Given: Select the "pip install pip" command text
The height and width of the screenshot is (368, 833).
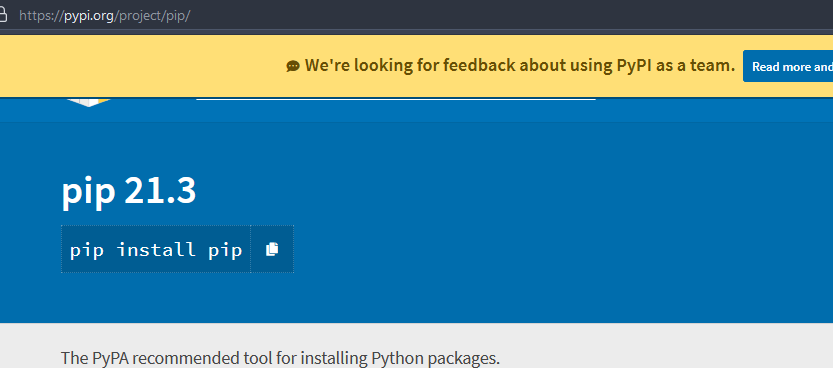Looking at the screenshot, I should tap(156, 250).
